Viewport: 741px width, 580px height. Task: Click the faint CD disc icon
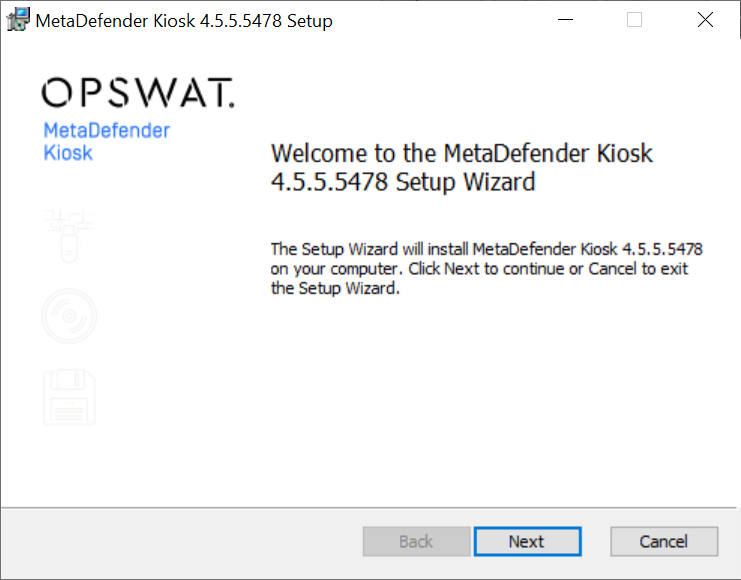click(69, 316)
